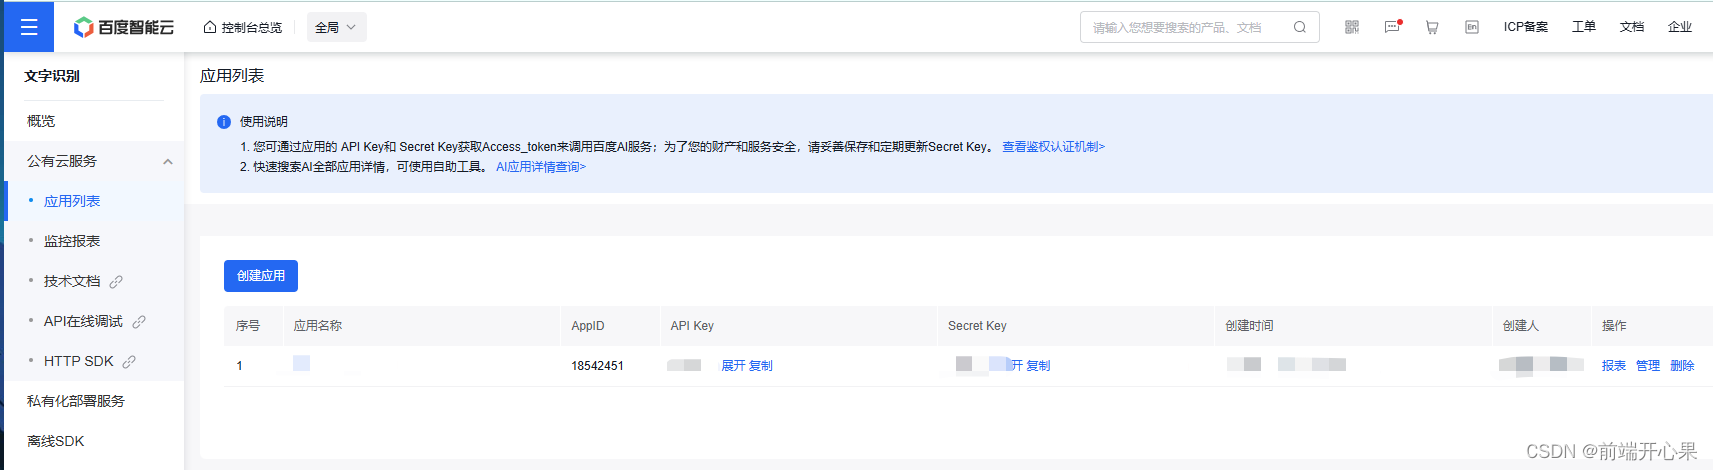
Task: Open the messages notification icon
Action: (1392, 27)
